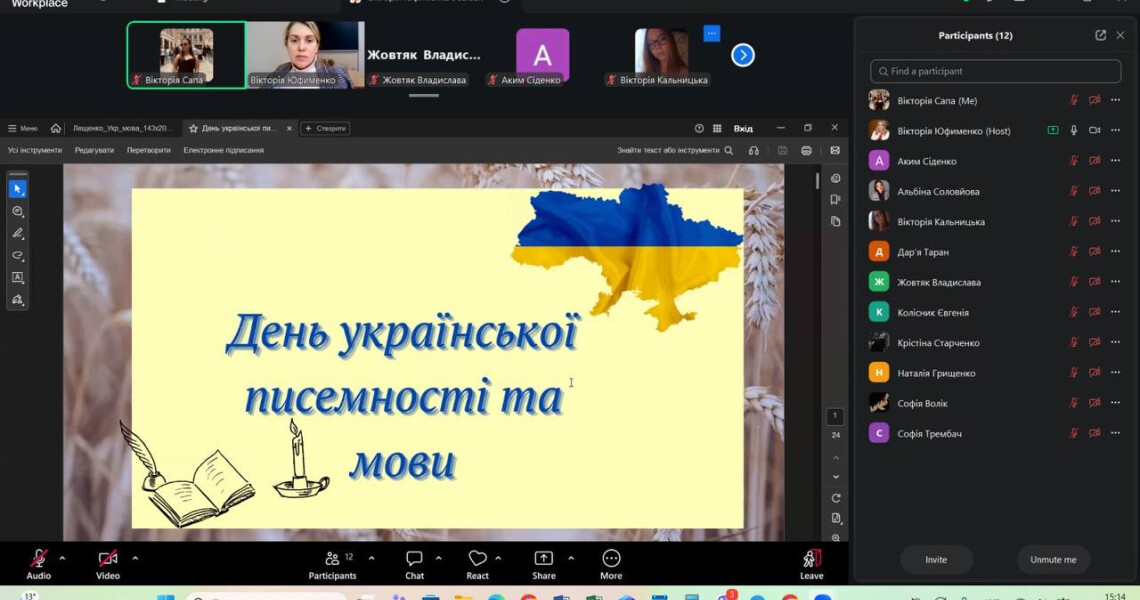Go to Home icon in PDF viewer
Screen dimensions: 1140x600
[x=55, y=128]
